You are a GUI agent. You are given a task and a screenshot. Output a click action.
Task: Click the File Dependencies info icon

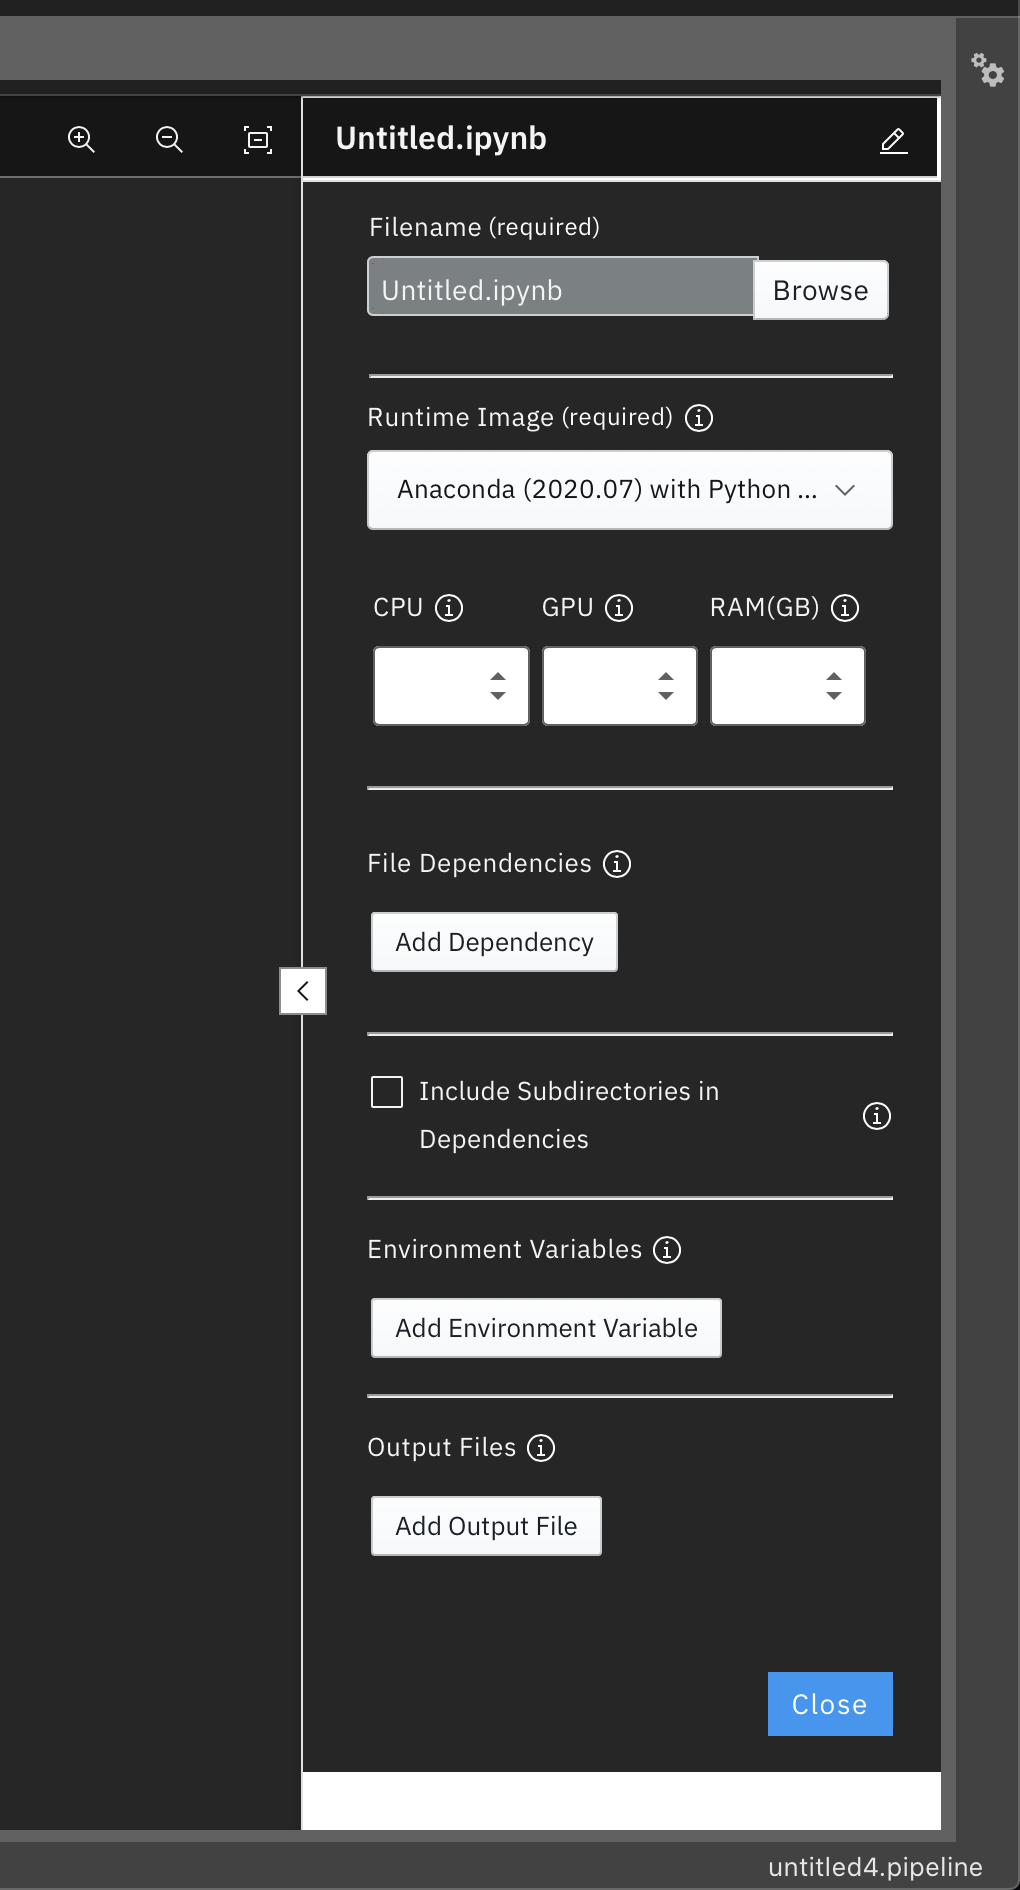[618, 864]
